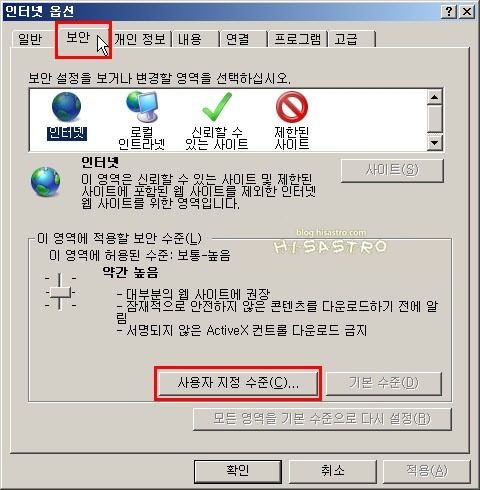
Task: Open the 연결 tab
Action: point(237,39)
